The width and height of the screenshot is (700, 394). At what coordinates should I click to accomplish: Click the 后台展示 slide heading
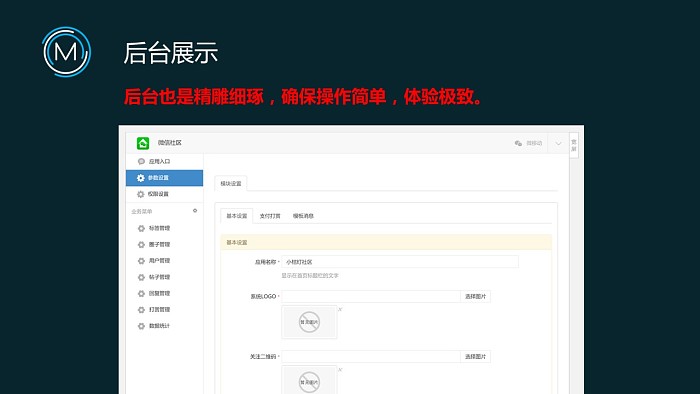(x=171, y=53)
